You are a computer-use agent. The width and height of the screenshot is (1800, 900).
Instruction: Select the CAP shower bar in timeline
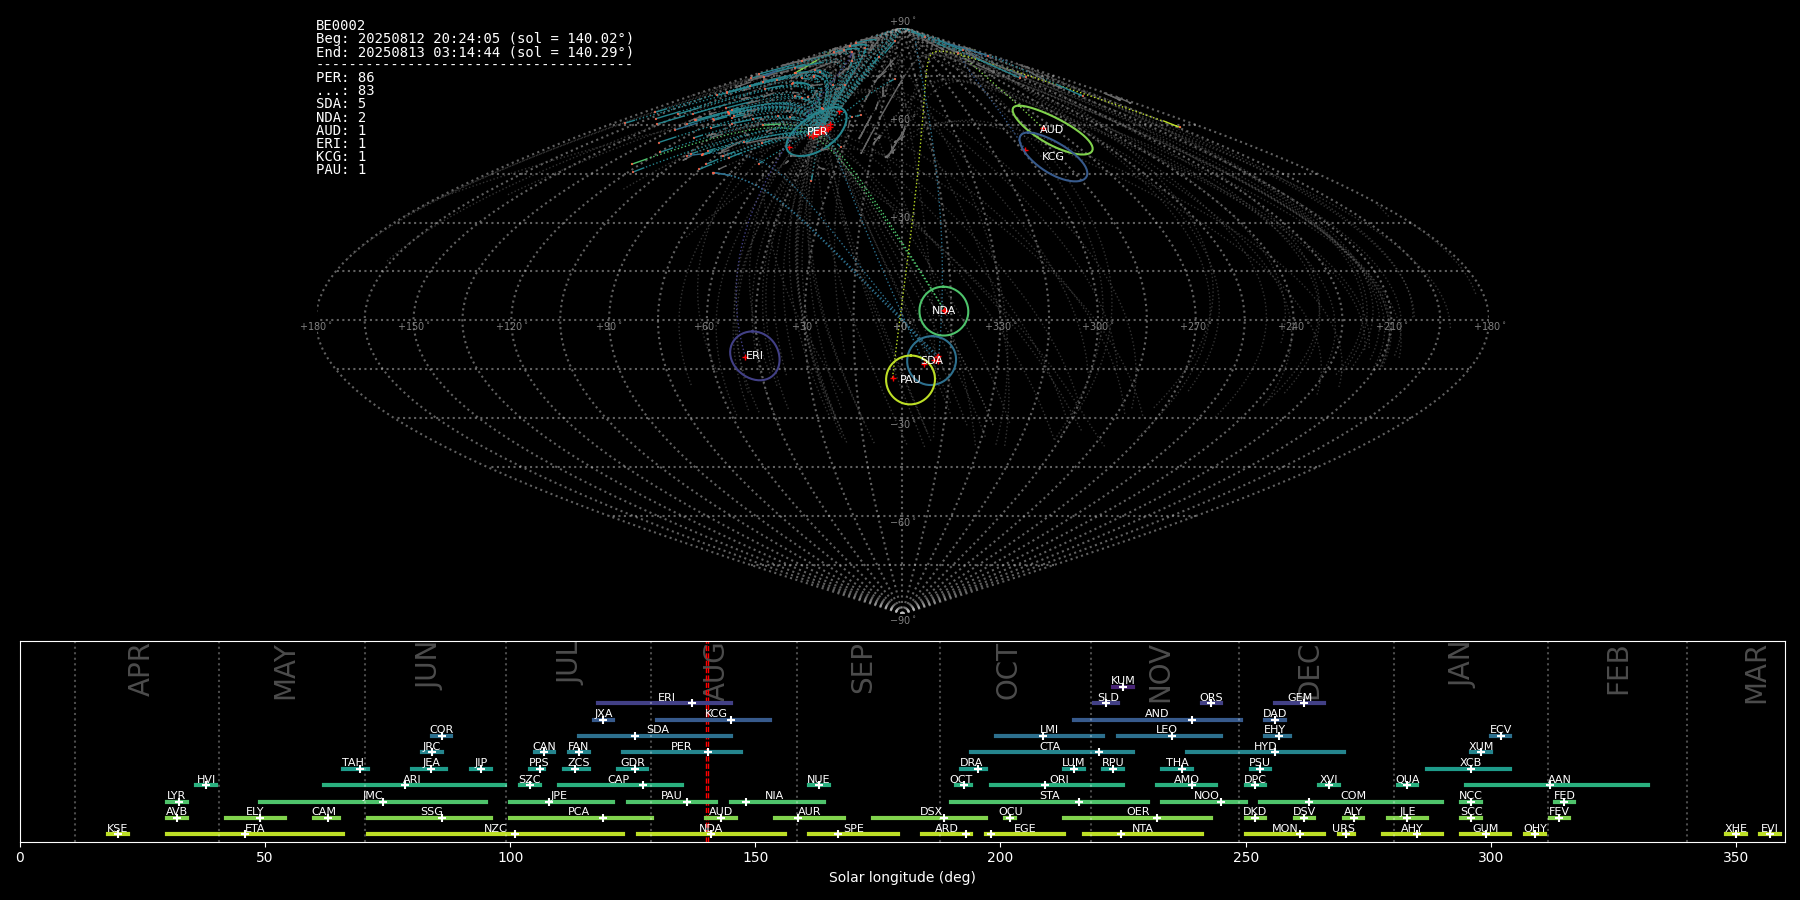pyautogui.click(x=620, y=785)
